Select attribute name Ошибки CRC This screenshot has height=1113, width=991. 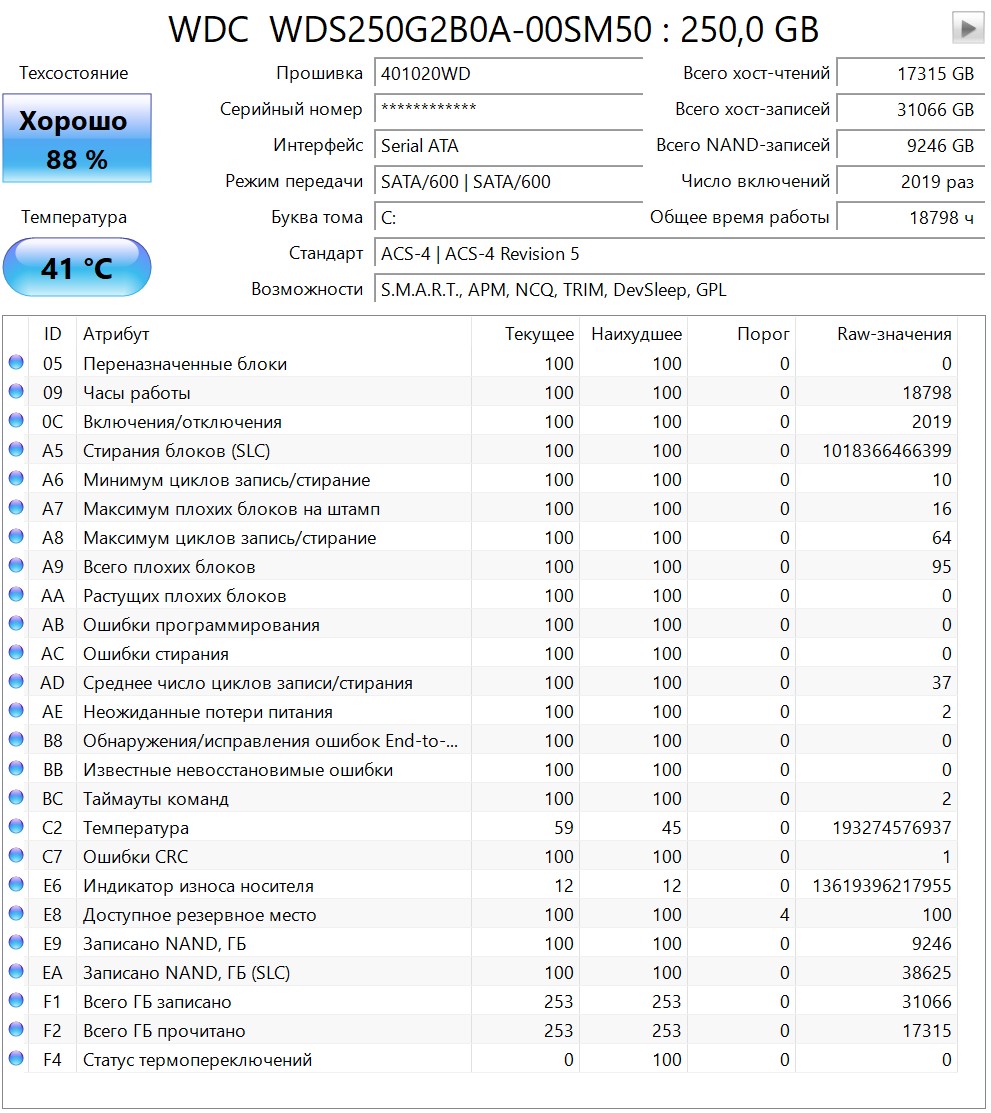coord(136,857)
